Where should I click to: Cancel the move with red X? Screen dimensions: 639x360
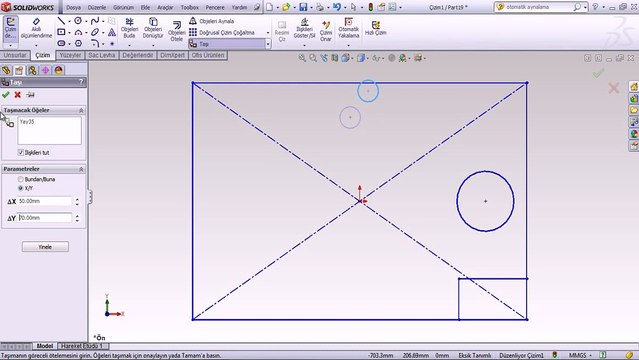(x=18, y=95)
